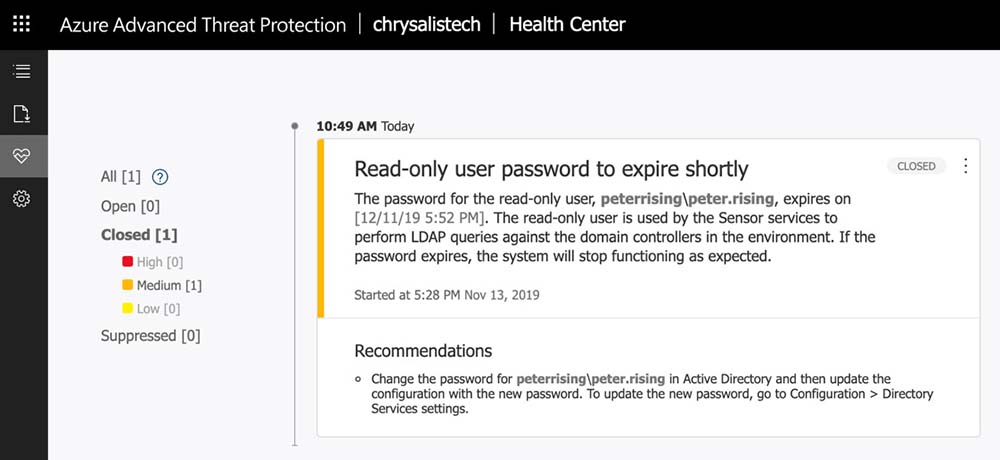Open the app launcher waffle icon
Image resolution: width=1000 pixels, height=460 pixels.
(22, 24)
